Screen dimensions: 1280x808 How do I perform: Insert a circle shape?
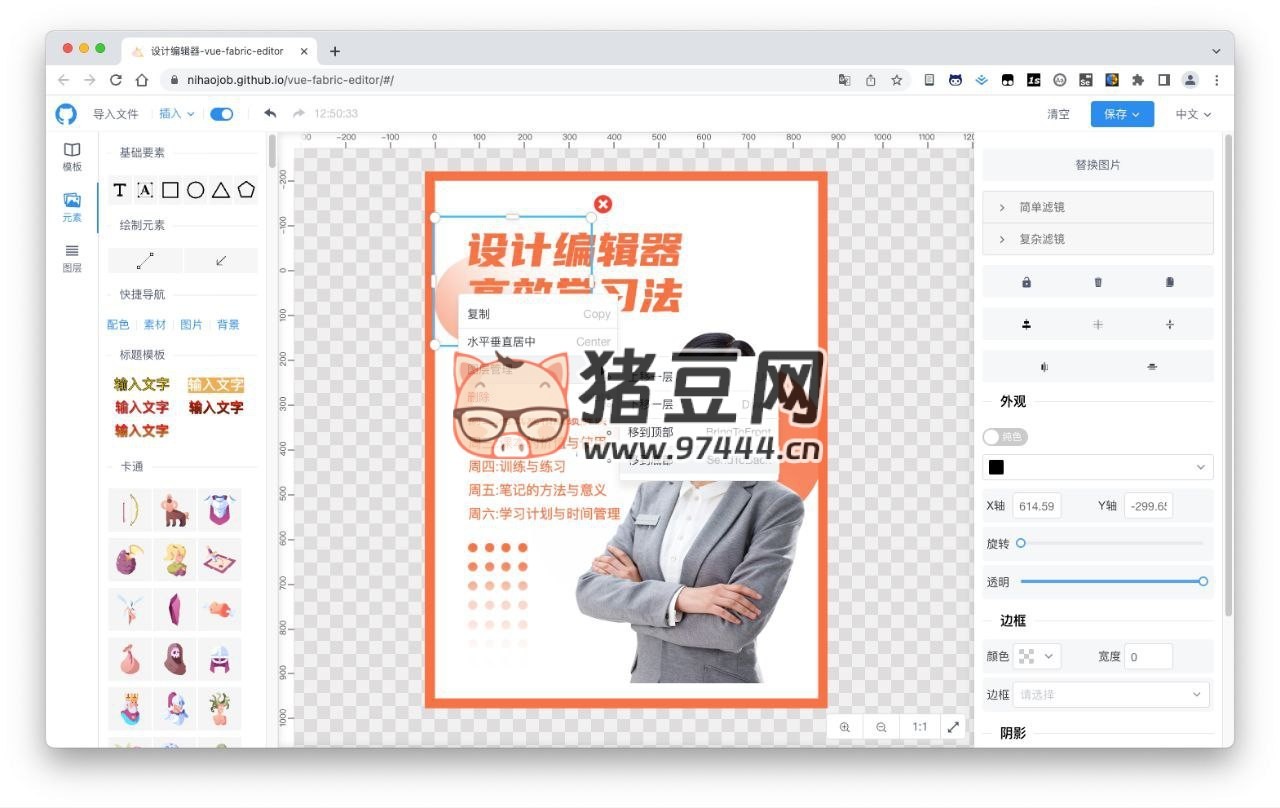(195, 189)
